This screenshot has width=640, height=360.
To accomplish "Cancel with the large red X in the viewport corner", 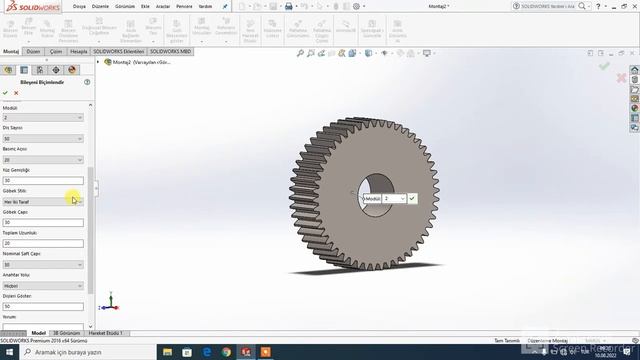I will 621,78.
